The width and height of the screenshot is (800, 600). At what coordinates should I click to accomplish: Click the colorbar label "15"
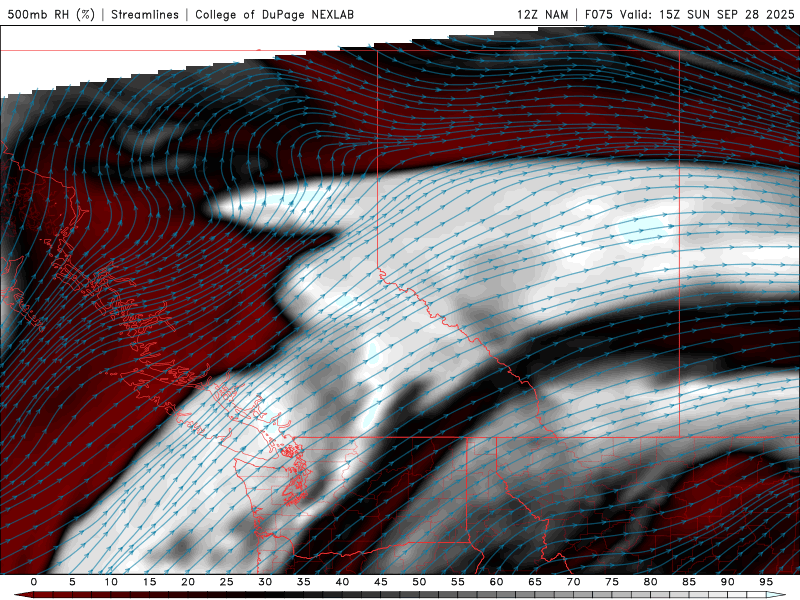coord(149,582)
